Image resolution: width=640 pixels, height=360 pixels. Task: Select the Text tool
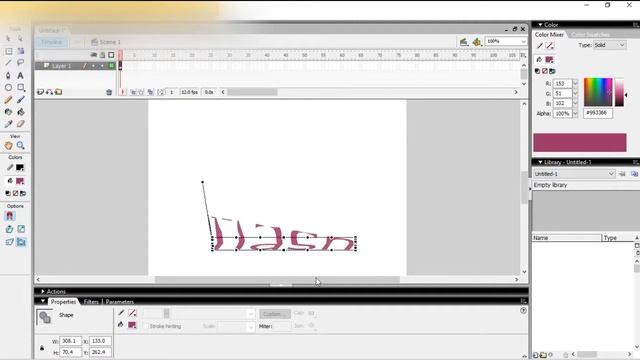coord(20,76)
